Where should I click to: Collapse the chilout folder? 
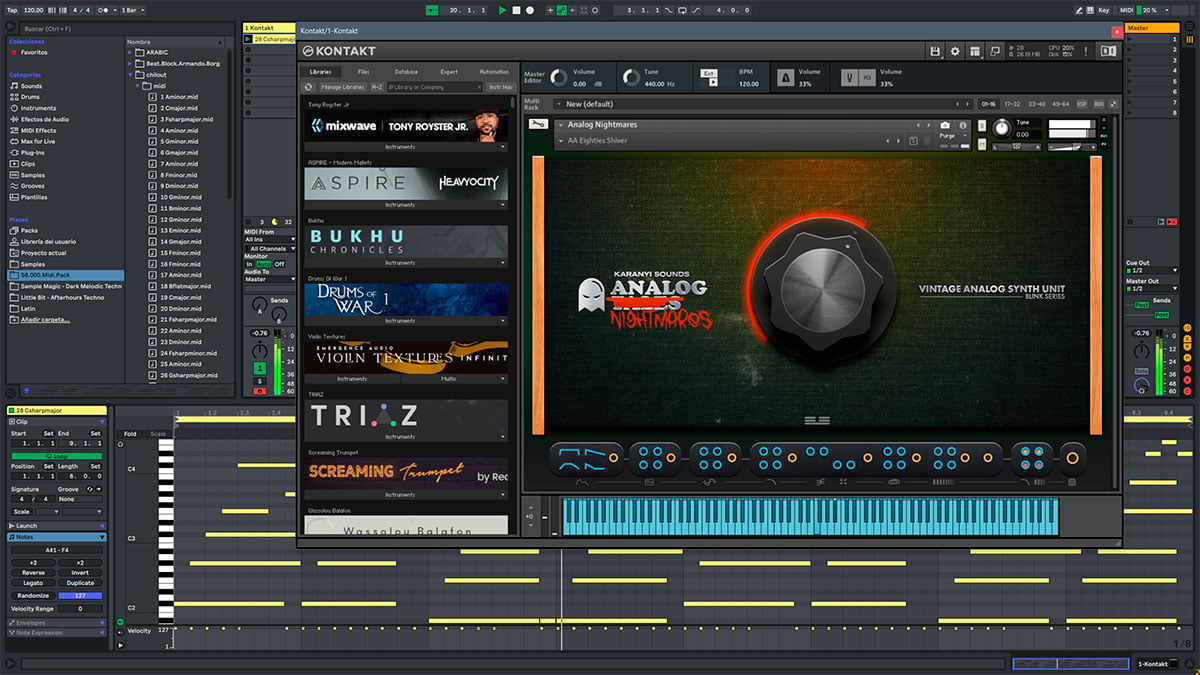132,74
